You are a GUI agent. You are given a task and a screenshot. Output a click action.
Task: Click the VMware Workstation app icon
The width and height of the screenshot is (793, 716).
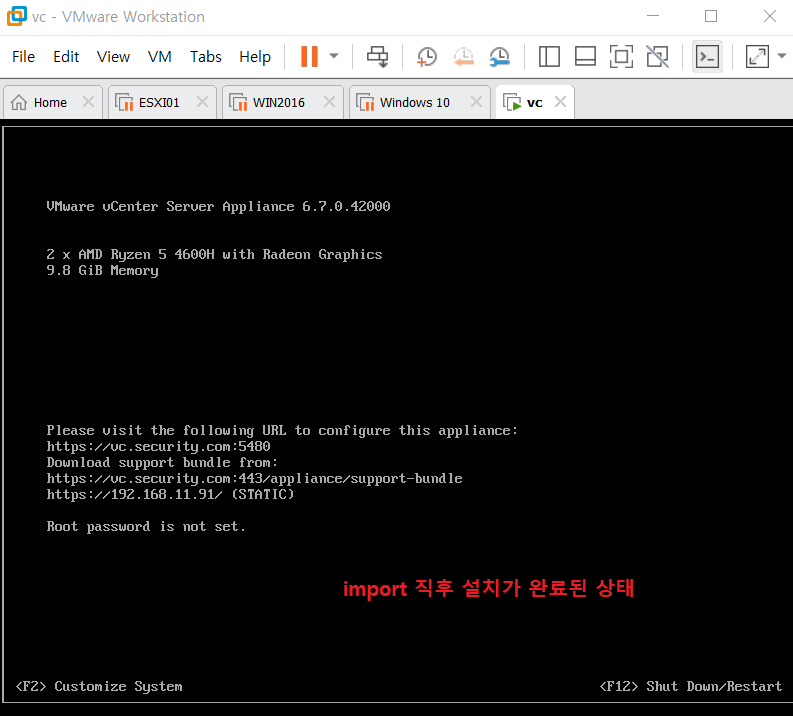coord(17,16)
